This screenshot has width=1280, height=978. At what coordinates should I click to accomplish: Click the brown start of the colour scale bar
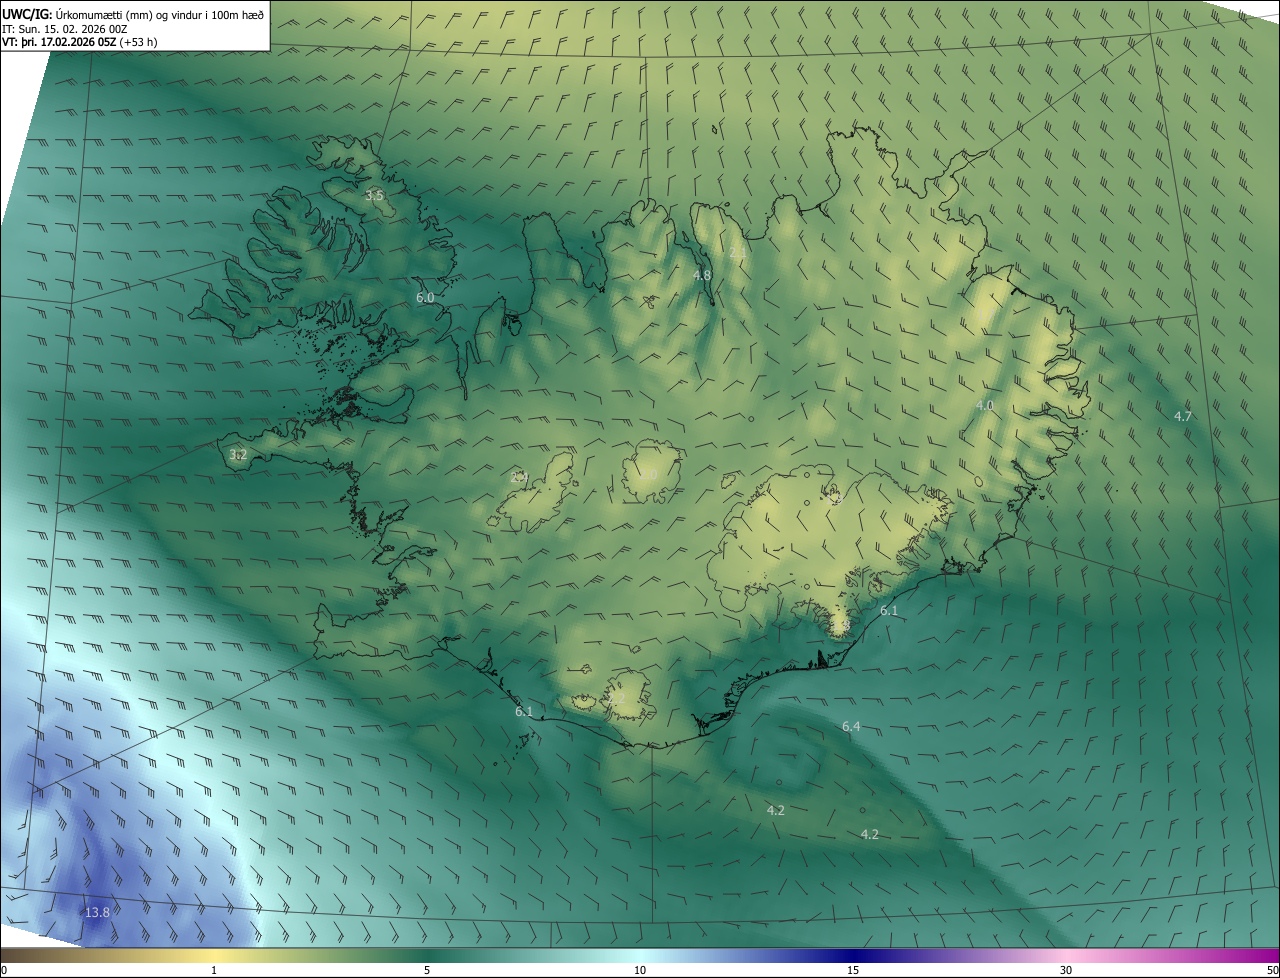[x=12, y=955]
